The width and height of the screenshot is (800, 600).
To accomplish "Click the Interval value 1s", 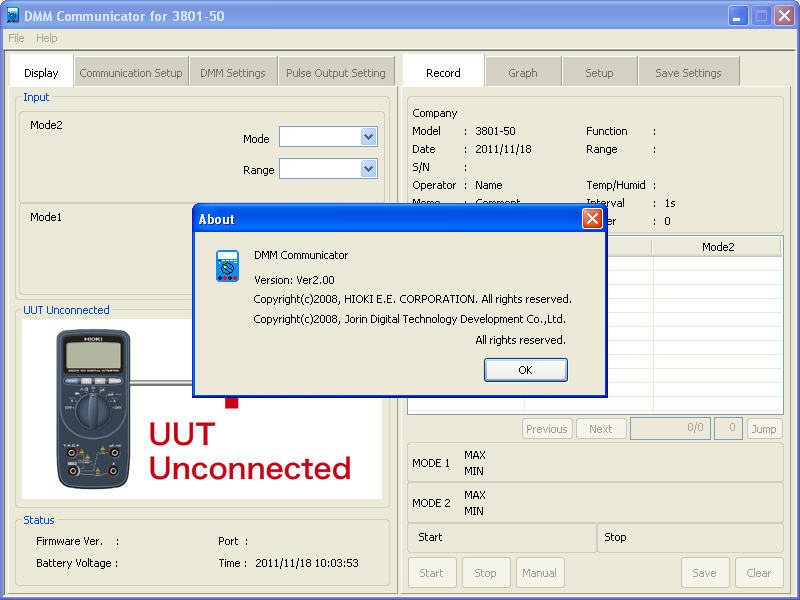I will [x=670, y=203].
